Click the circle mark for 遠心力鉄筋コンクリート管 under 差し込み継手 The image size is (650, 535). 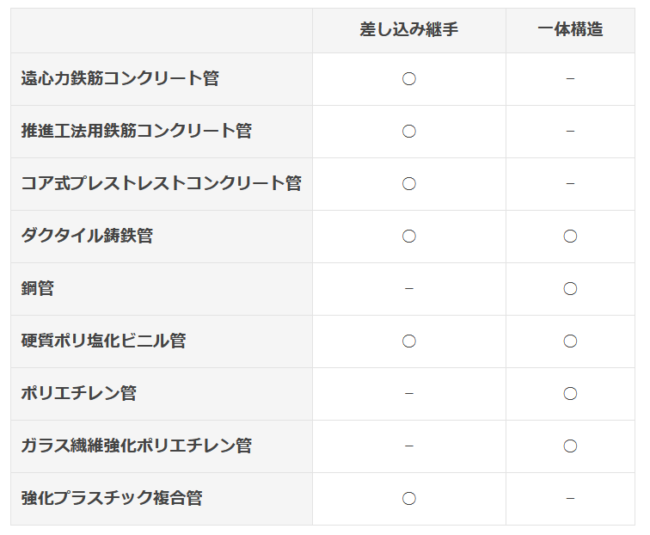pyautogui.click(x=409, y=79)
